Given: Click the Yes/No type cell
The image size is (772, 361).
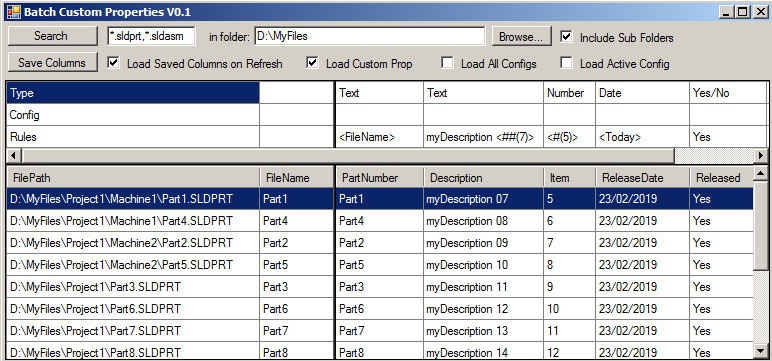Looking at the screenshot, I should pyautogui.click(x=728, y=93).
